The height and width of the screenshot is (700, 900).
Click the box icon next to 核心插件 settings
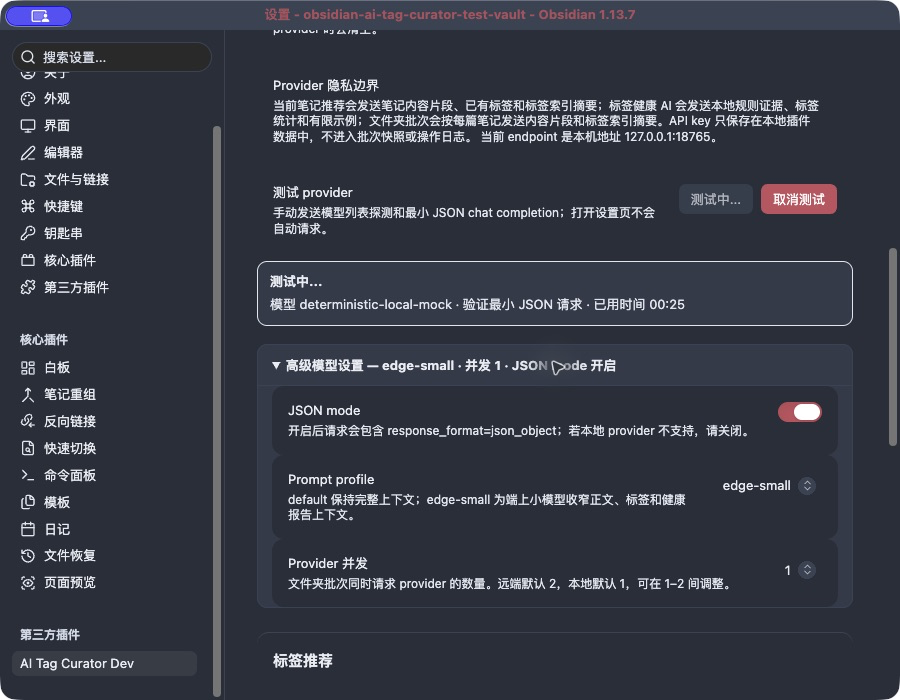28,260
